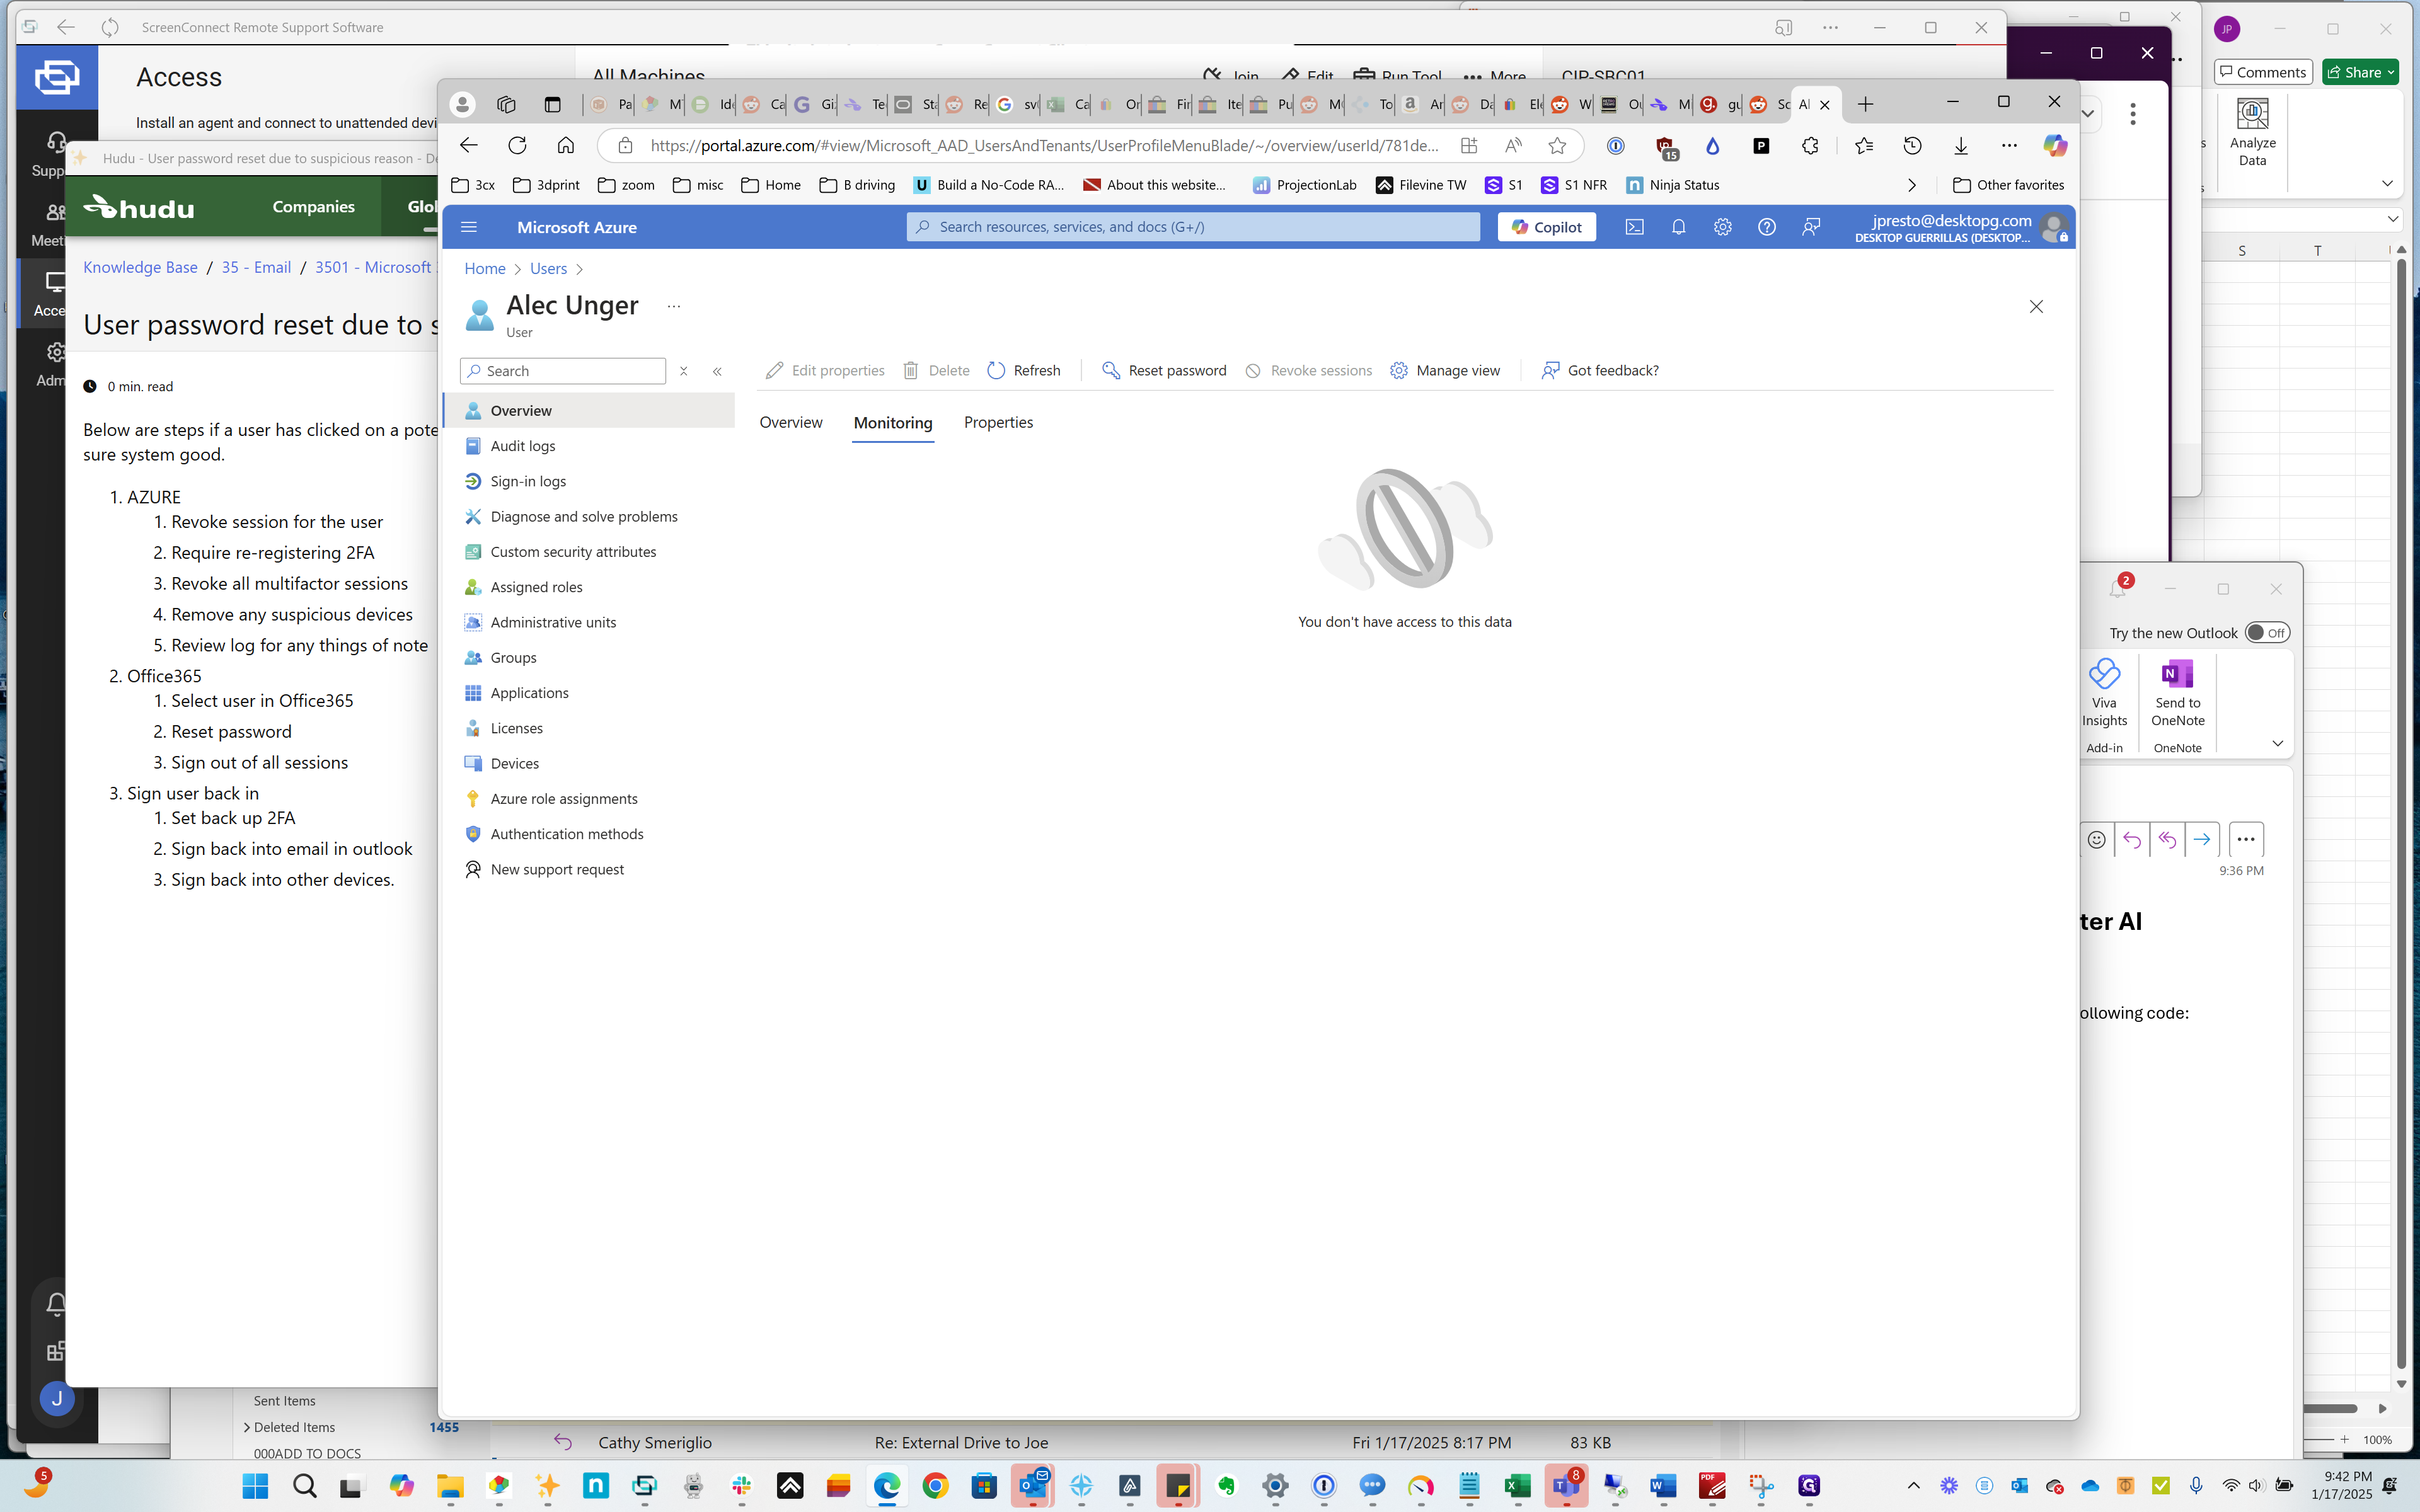
Task: Open Authentication methods in sidebar
Action: 566,834
